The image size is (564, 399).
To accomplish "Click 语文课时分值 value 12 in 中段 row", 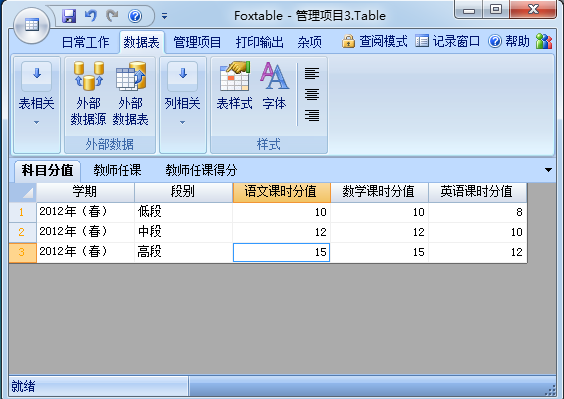I will [x=281, y=232].
